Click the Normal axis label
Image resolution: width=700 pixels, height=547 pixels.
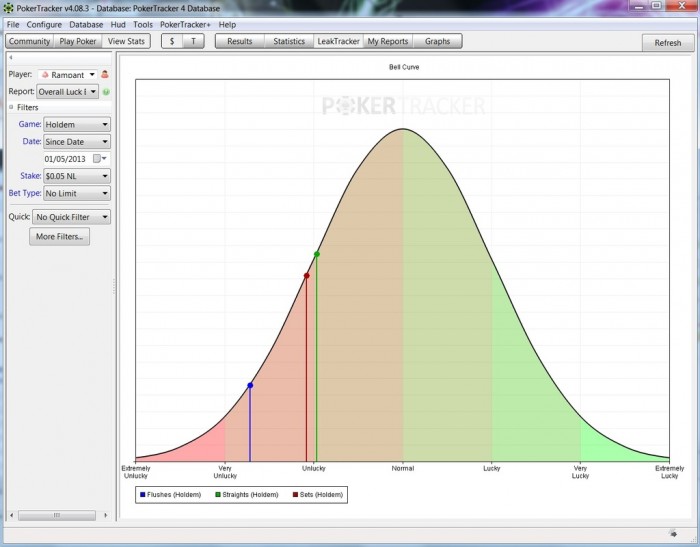click(403, 468)
